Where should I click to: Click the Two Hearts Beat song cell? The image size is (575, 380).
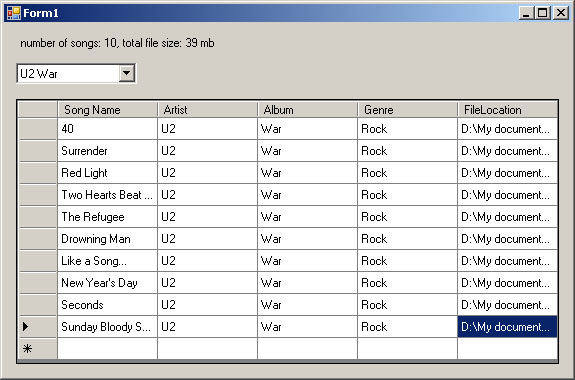[107, 195]
